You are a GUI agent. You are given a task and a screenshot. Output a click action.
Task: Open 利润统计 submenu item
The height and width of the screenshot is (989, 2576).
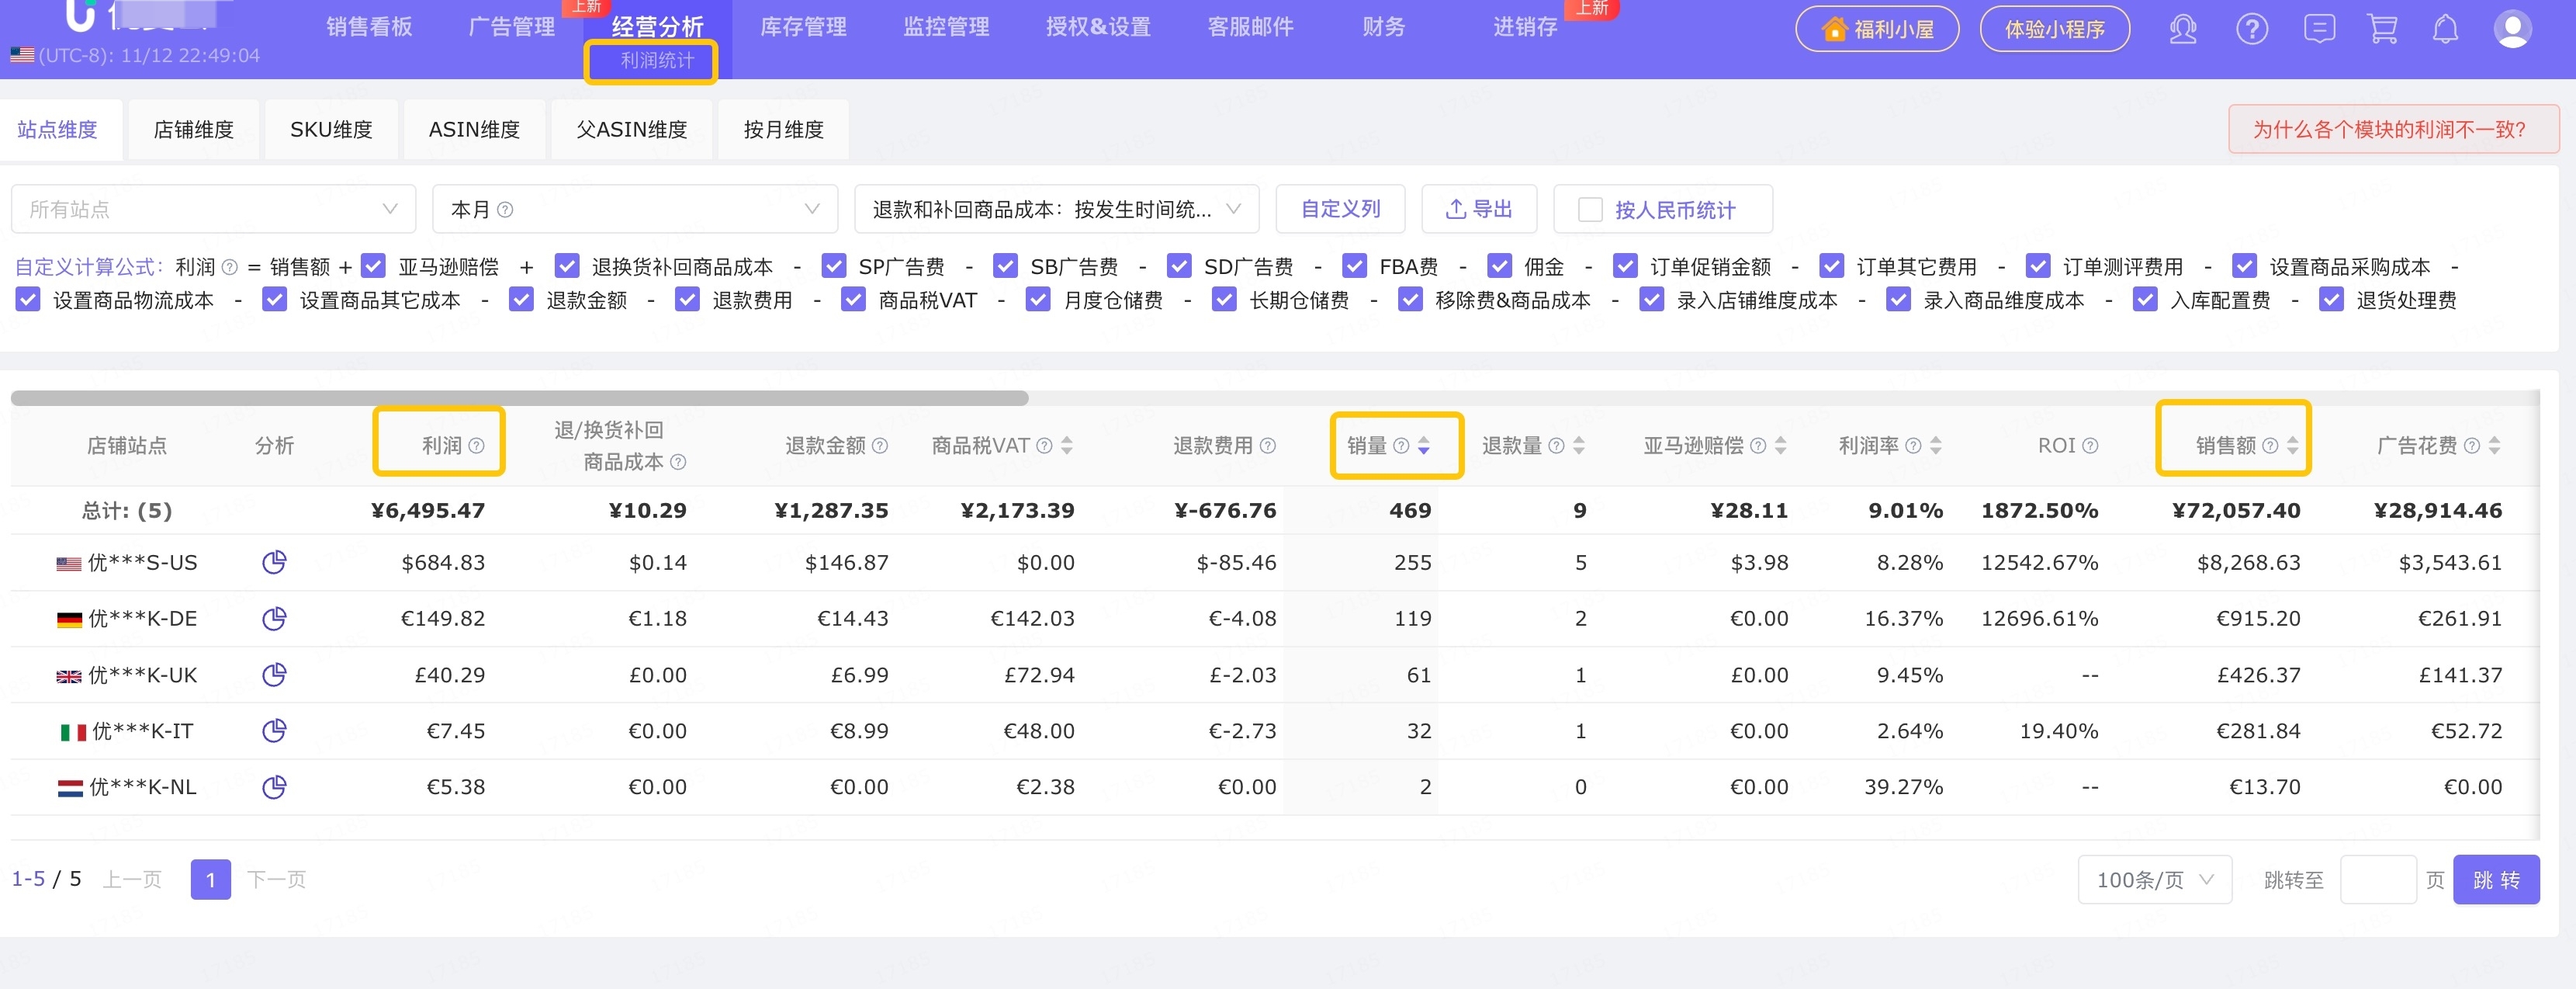657,61
